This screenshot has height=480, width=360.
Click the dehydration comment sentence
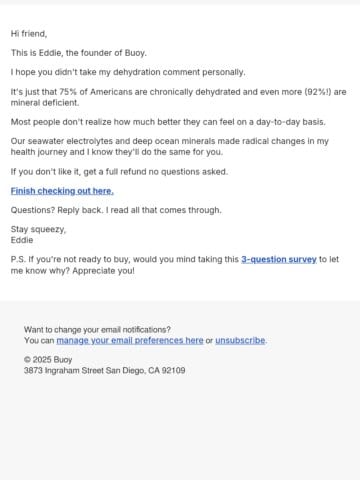[128, 72]
